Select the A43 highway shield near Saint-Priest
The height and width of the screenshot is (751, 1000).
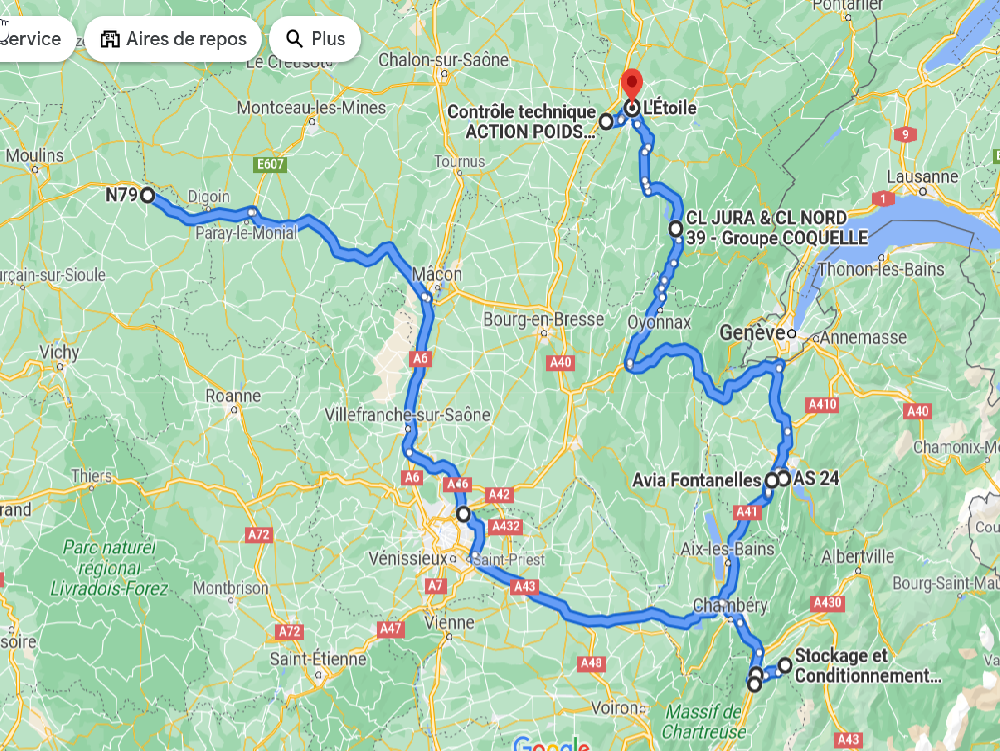pos(524,587)
